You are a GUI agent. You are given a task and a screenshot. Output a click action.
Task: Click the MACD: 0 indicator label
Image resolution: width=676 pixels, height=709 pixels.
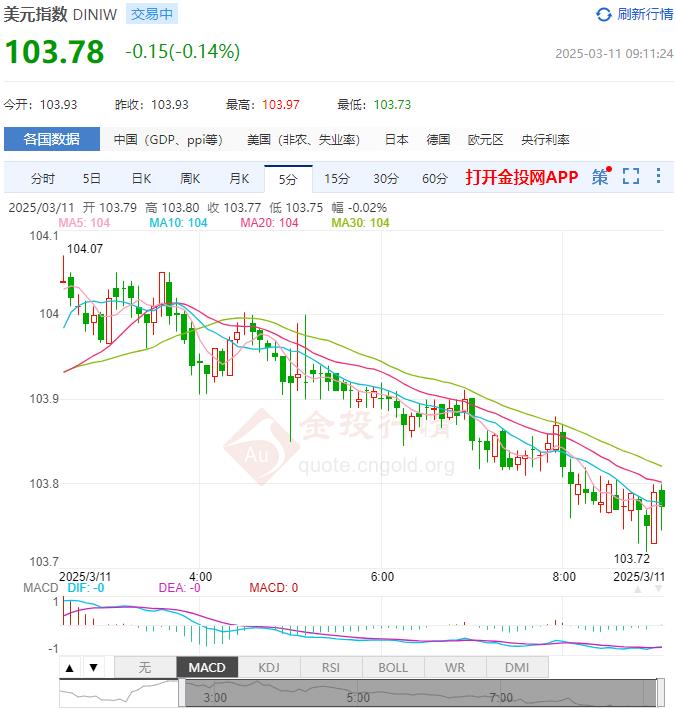[x=274, y=588]
